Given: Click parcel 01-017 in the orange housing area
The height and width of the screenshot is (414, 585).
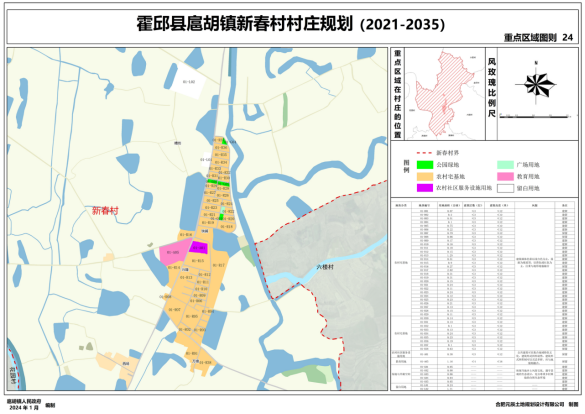Looking at the screenshot, I should click(219, 266).
